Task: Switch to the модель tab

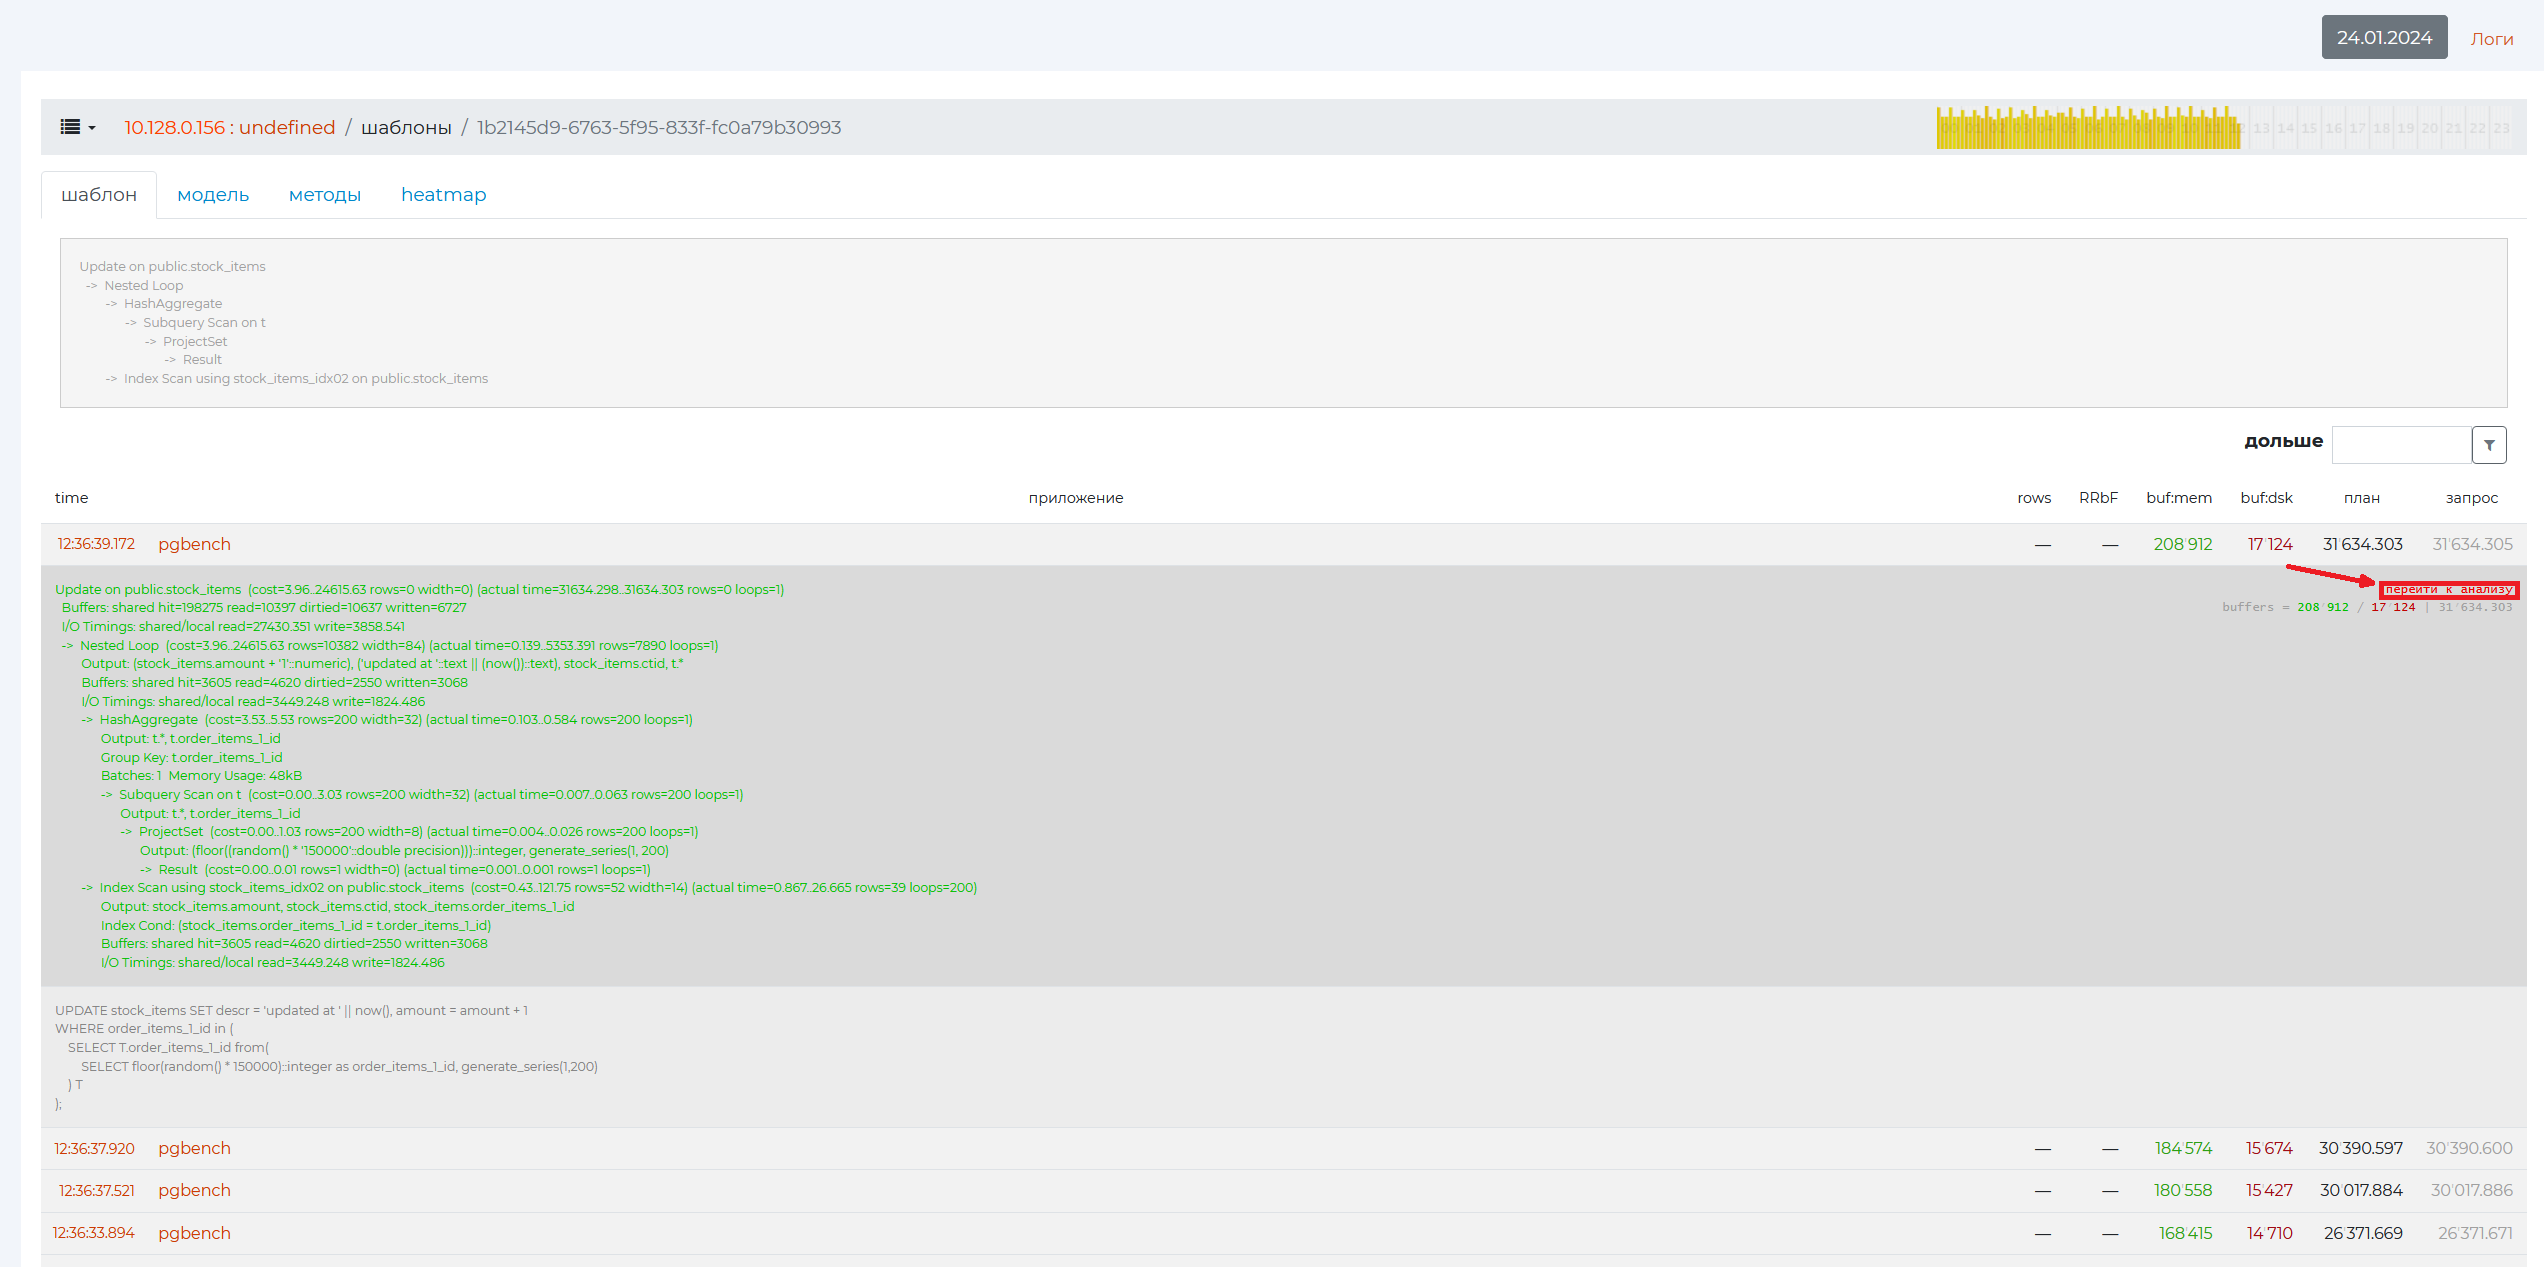Action: (x=213, y=195)
